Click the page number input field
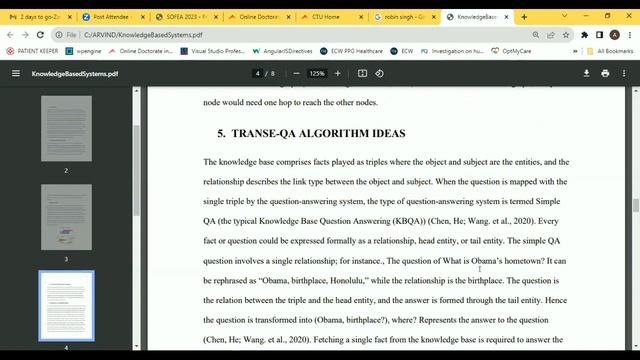640x360 pixels. [x=257, y=73]
